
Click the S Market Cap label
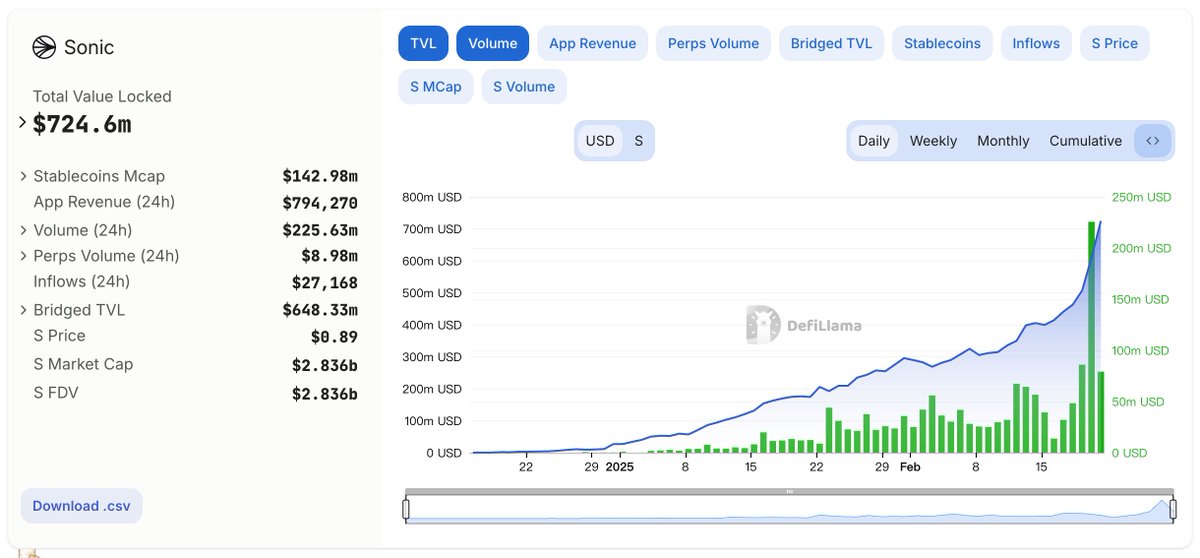83,364
